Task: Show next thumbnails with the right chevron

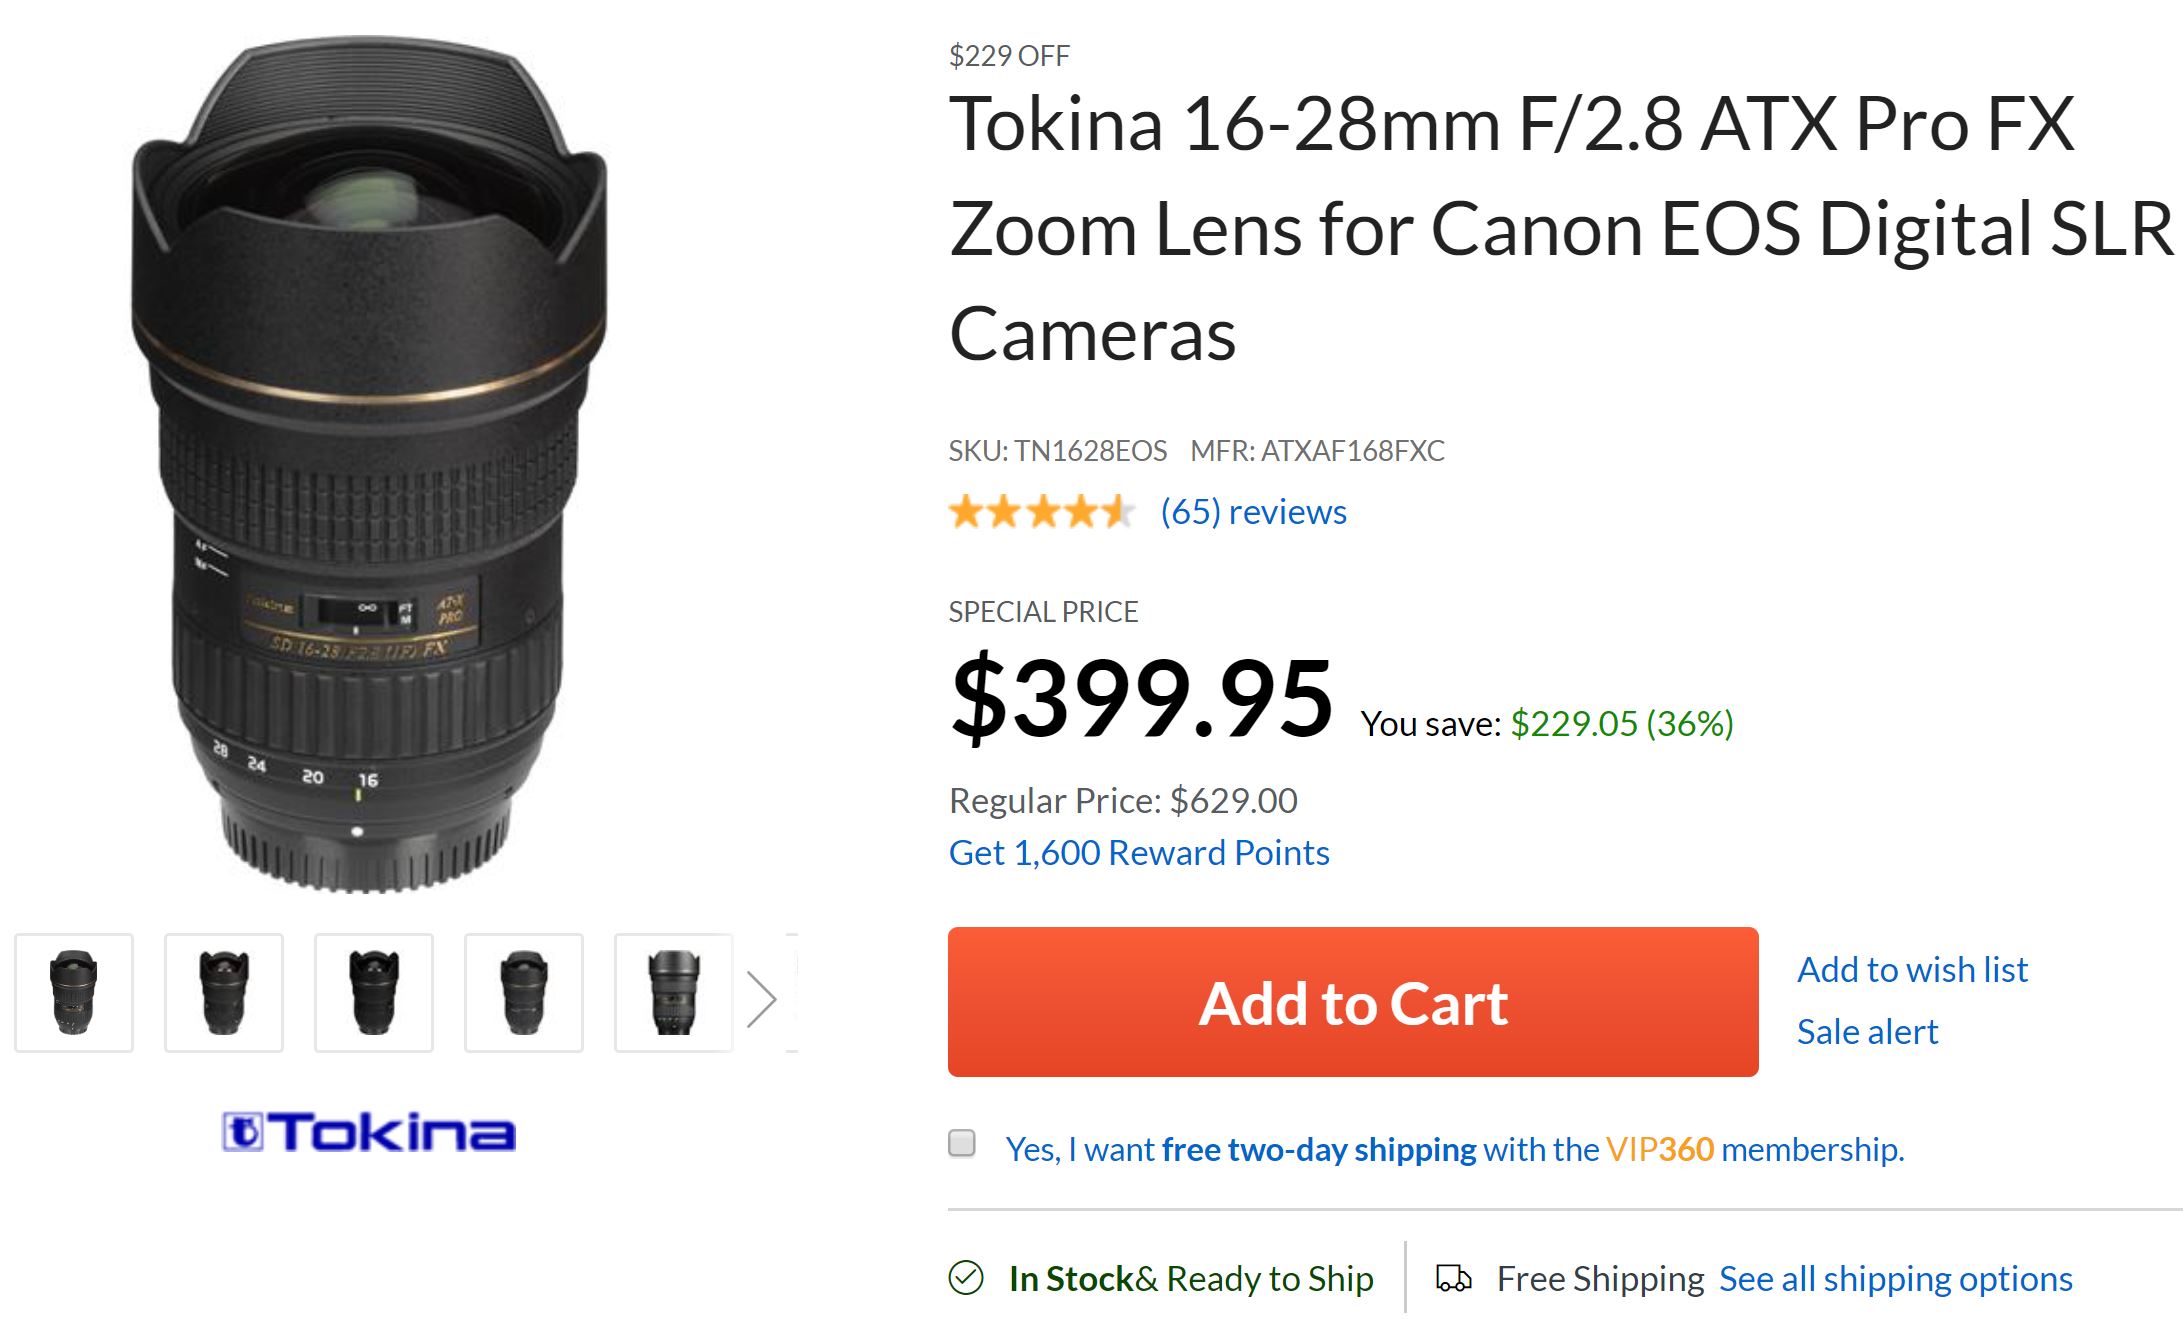Action: tap(762, 998)
